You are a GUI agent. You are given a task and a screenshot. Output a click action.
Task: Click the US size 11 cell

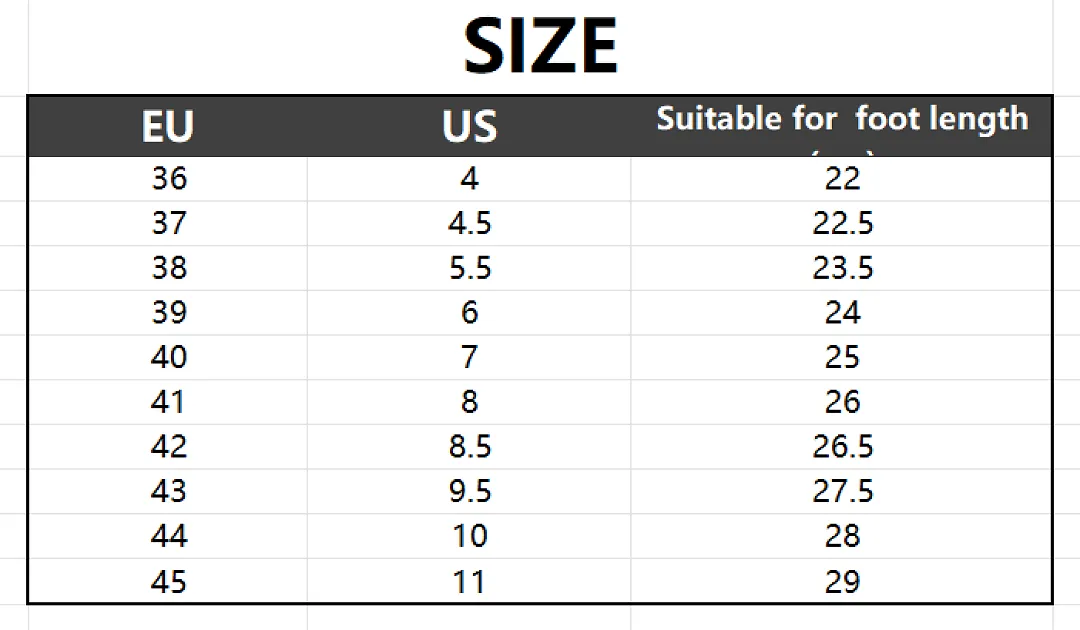pyautogui.click(x=469, y=582)
